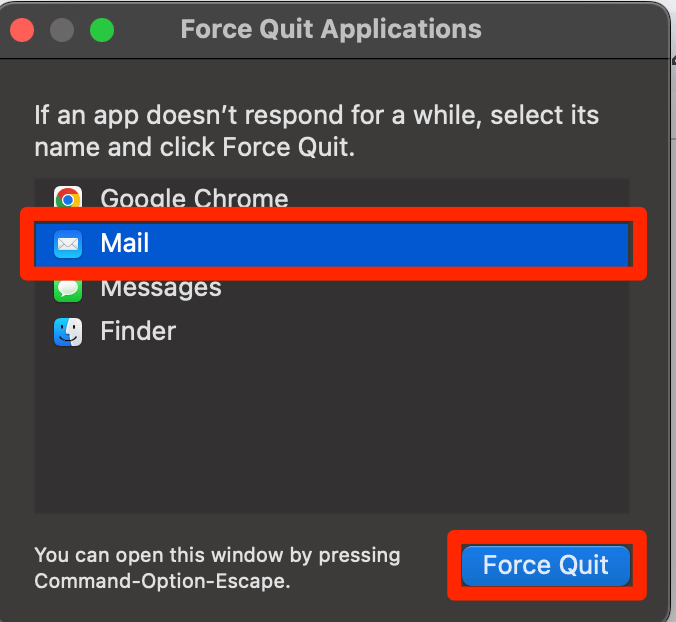
Task: Click blank right end of highlighted Mail row
Action: (520, 243)
